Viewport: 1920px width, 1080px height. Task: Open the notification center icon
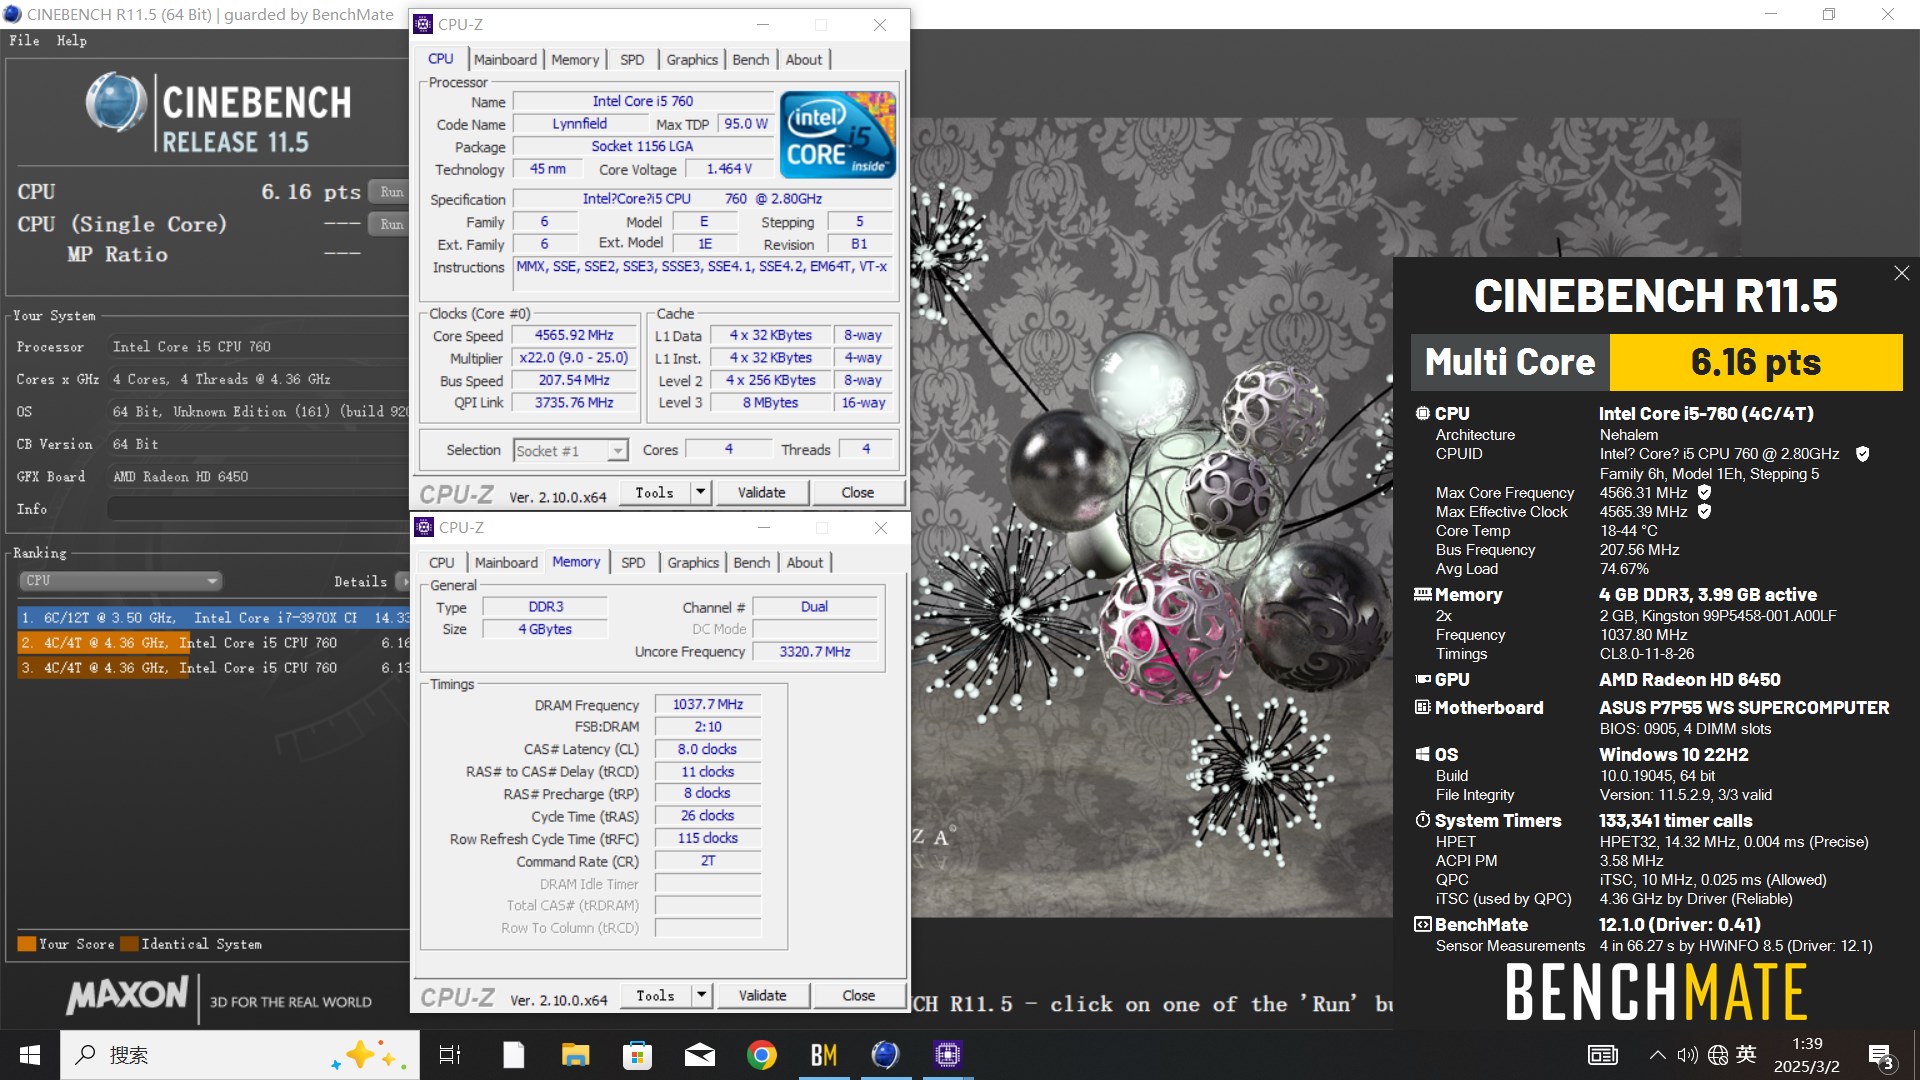1881,1056
